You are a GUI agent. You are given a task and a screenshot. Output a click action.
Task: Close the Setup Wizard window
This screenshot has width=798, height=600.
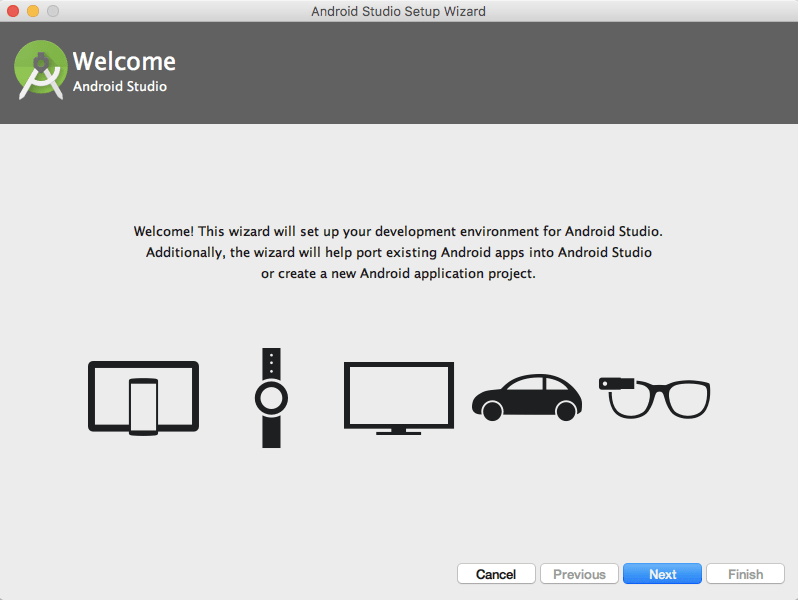pyautogui.click(x=13, y=11)
